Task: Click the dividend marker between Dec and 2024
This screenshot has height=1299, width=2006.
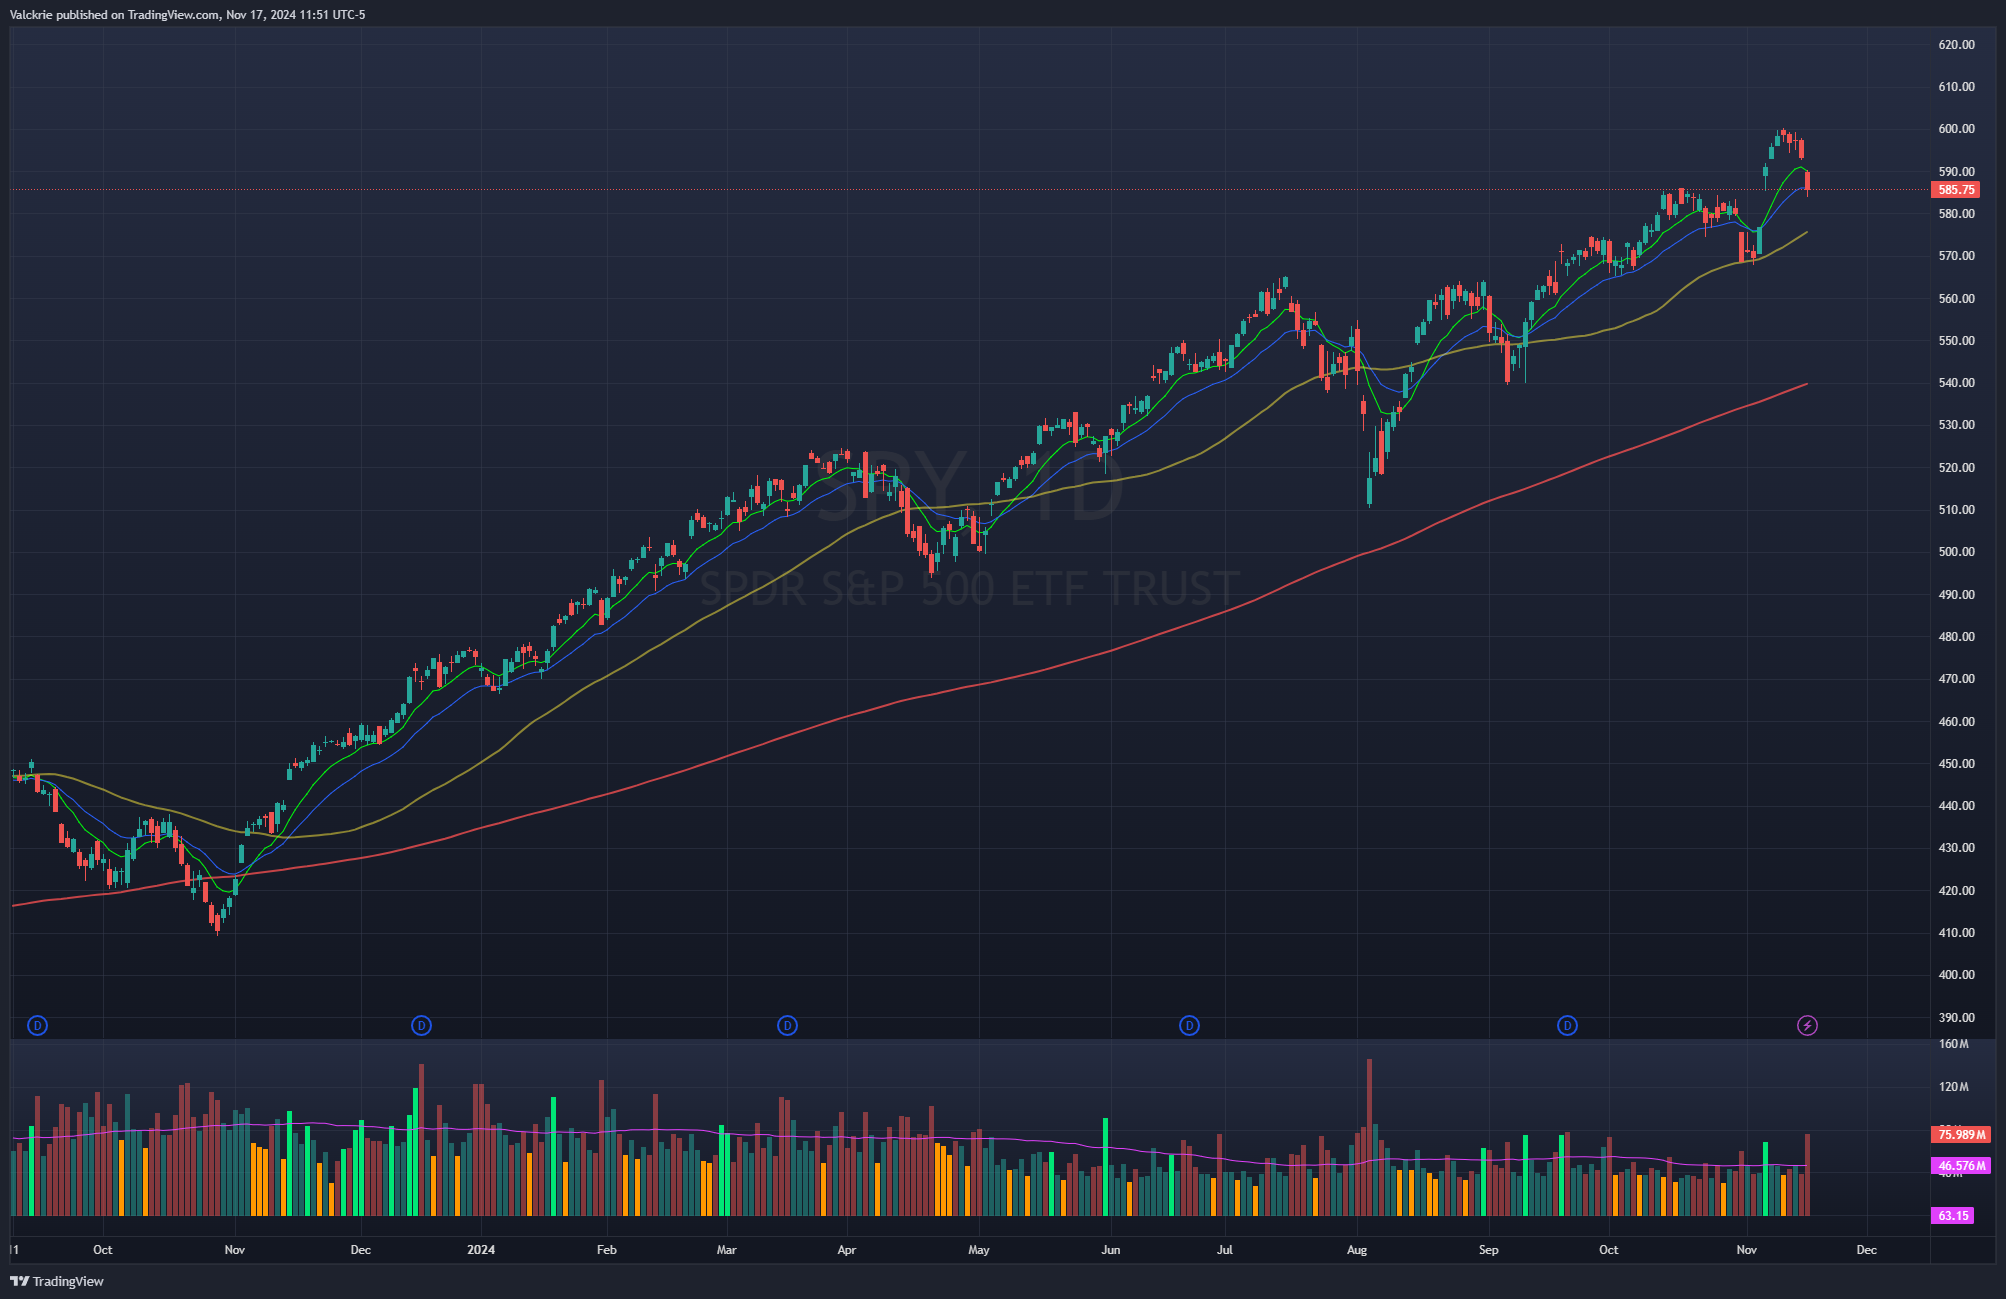Action: click(421, 1025)
